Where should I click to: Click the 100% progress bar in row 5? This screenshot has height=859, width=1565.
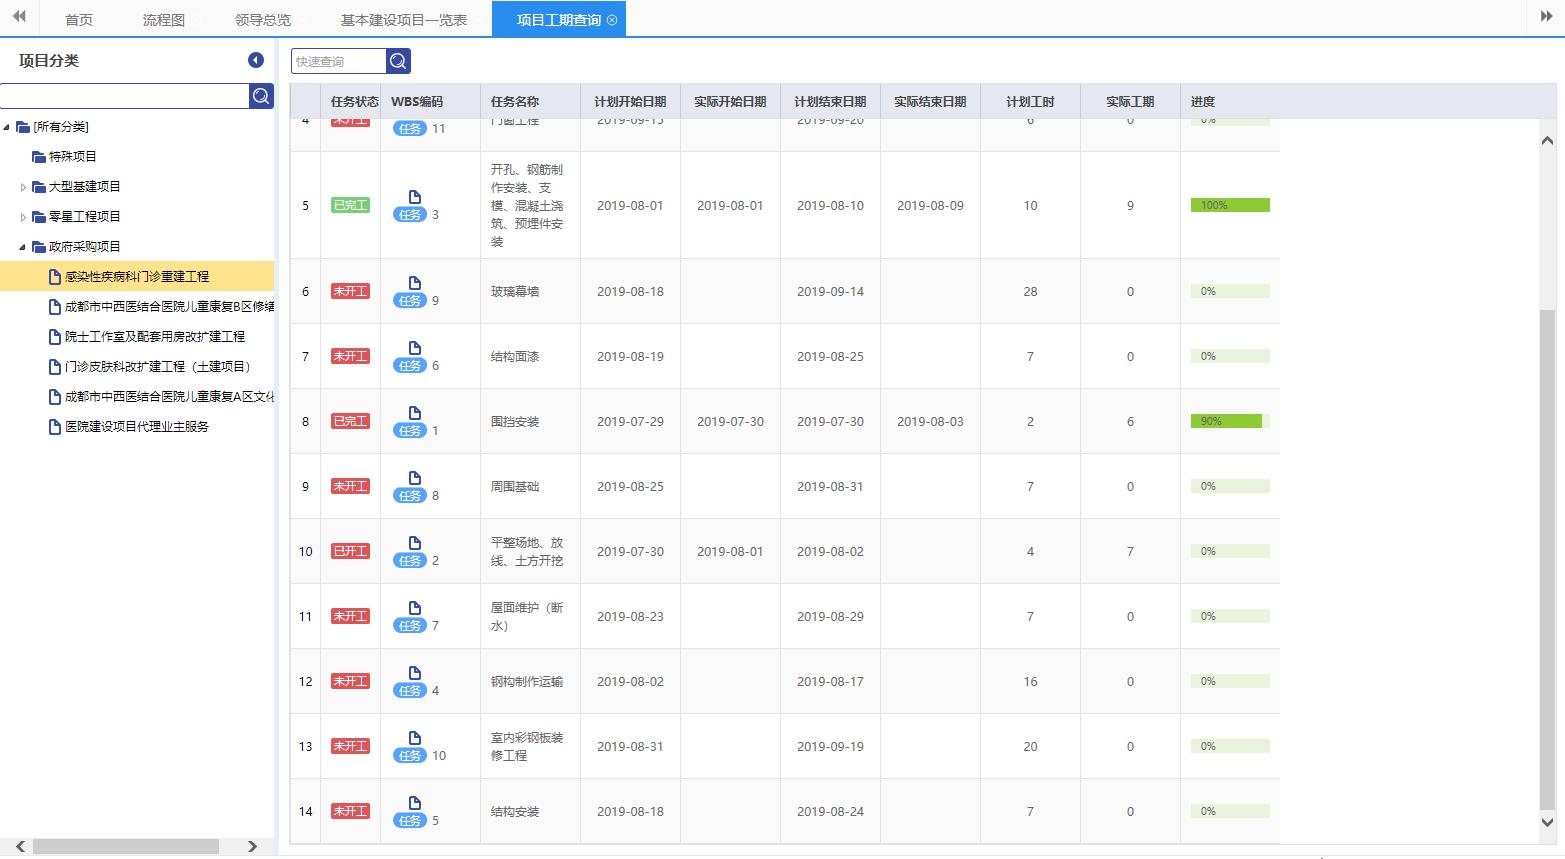[x=1229, y=205]
